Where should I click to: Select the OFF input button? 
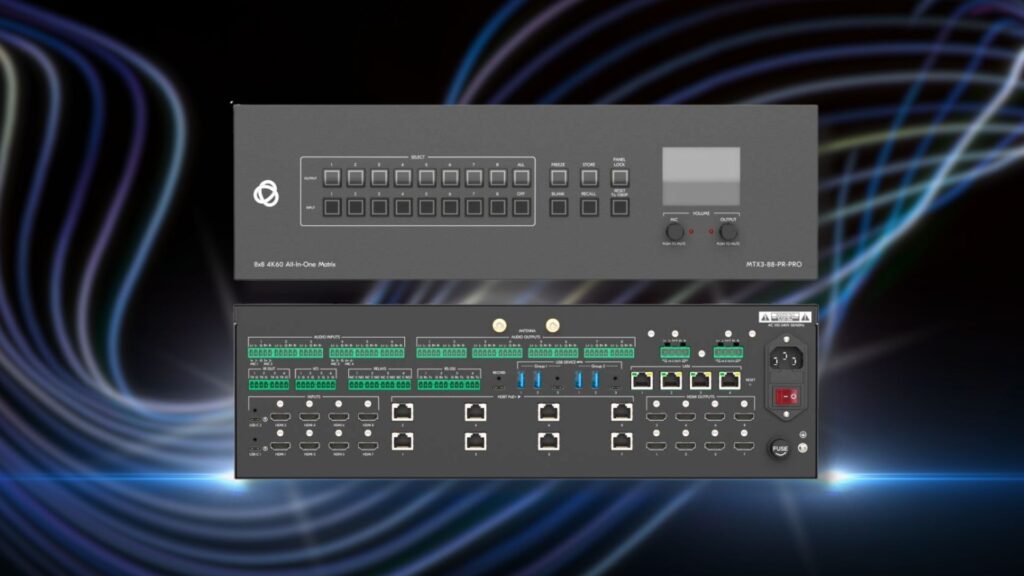coord(520,208)
